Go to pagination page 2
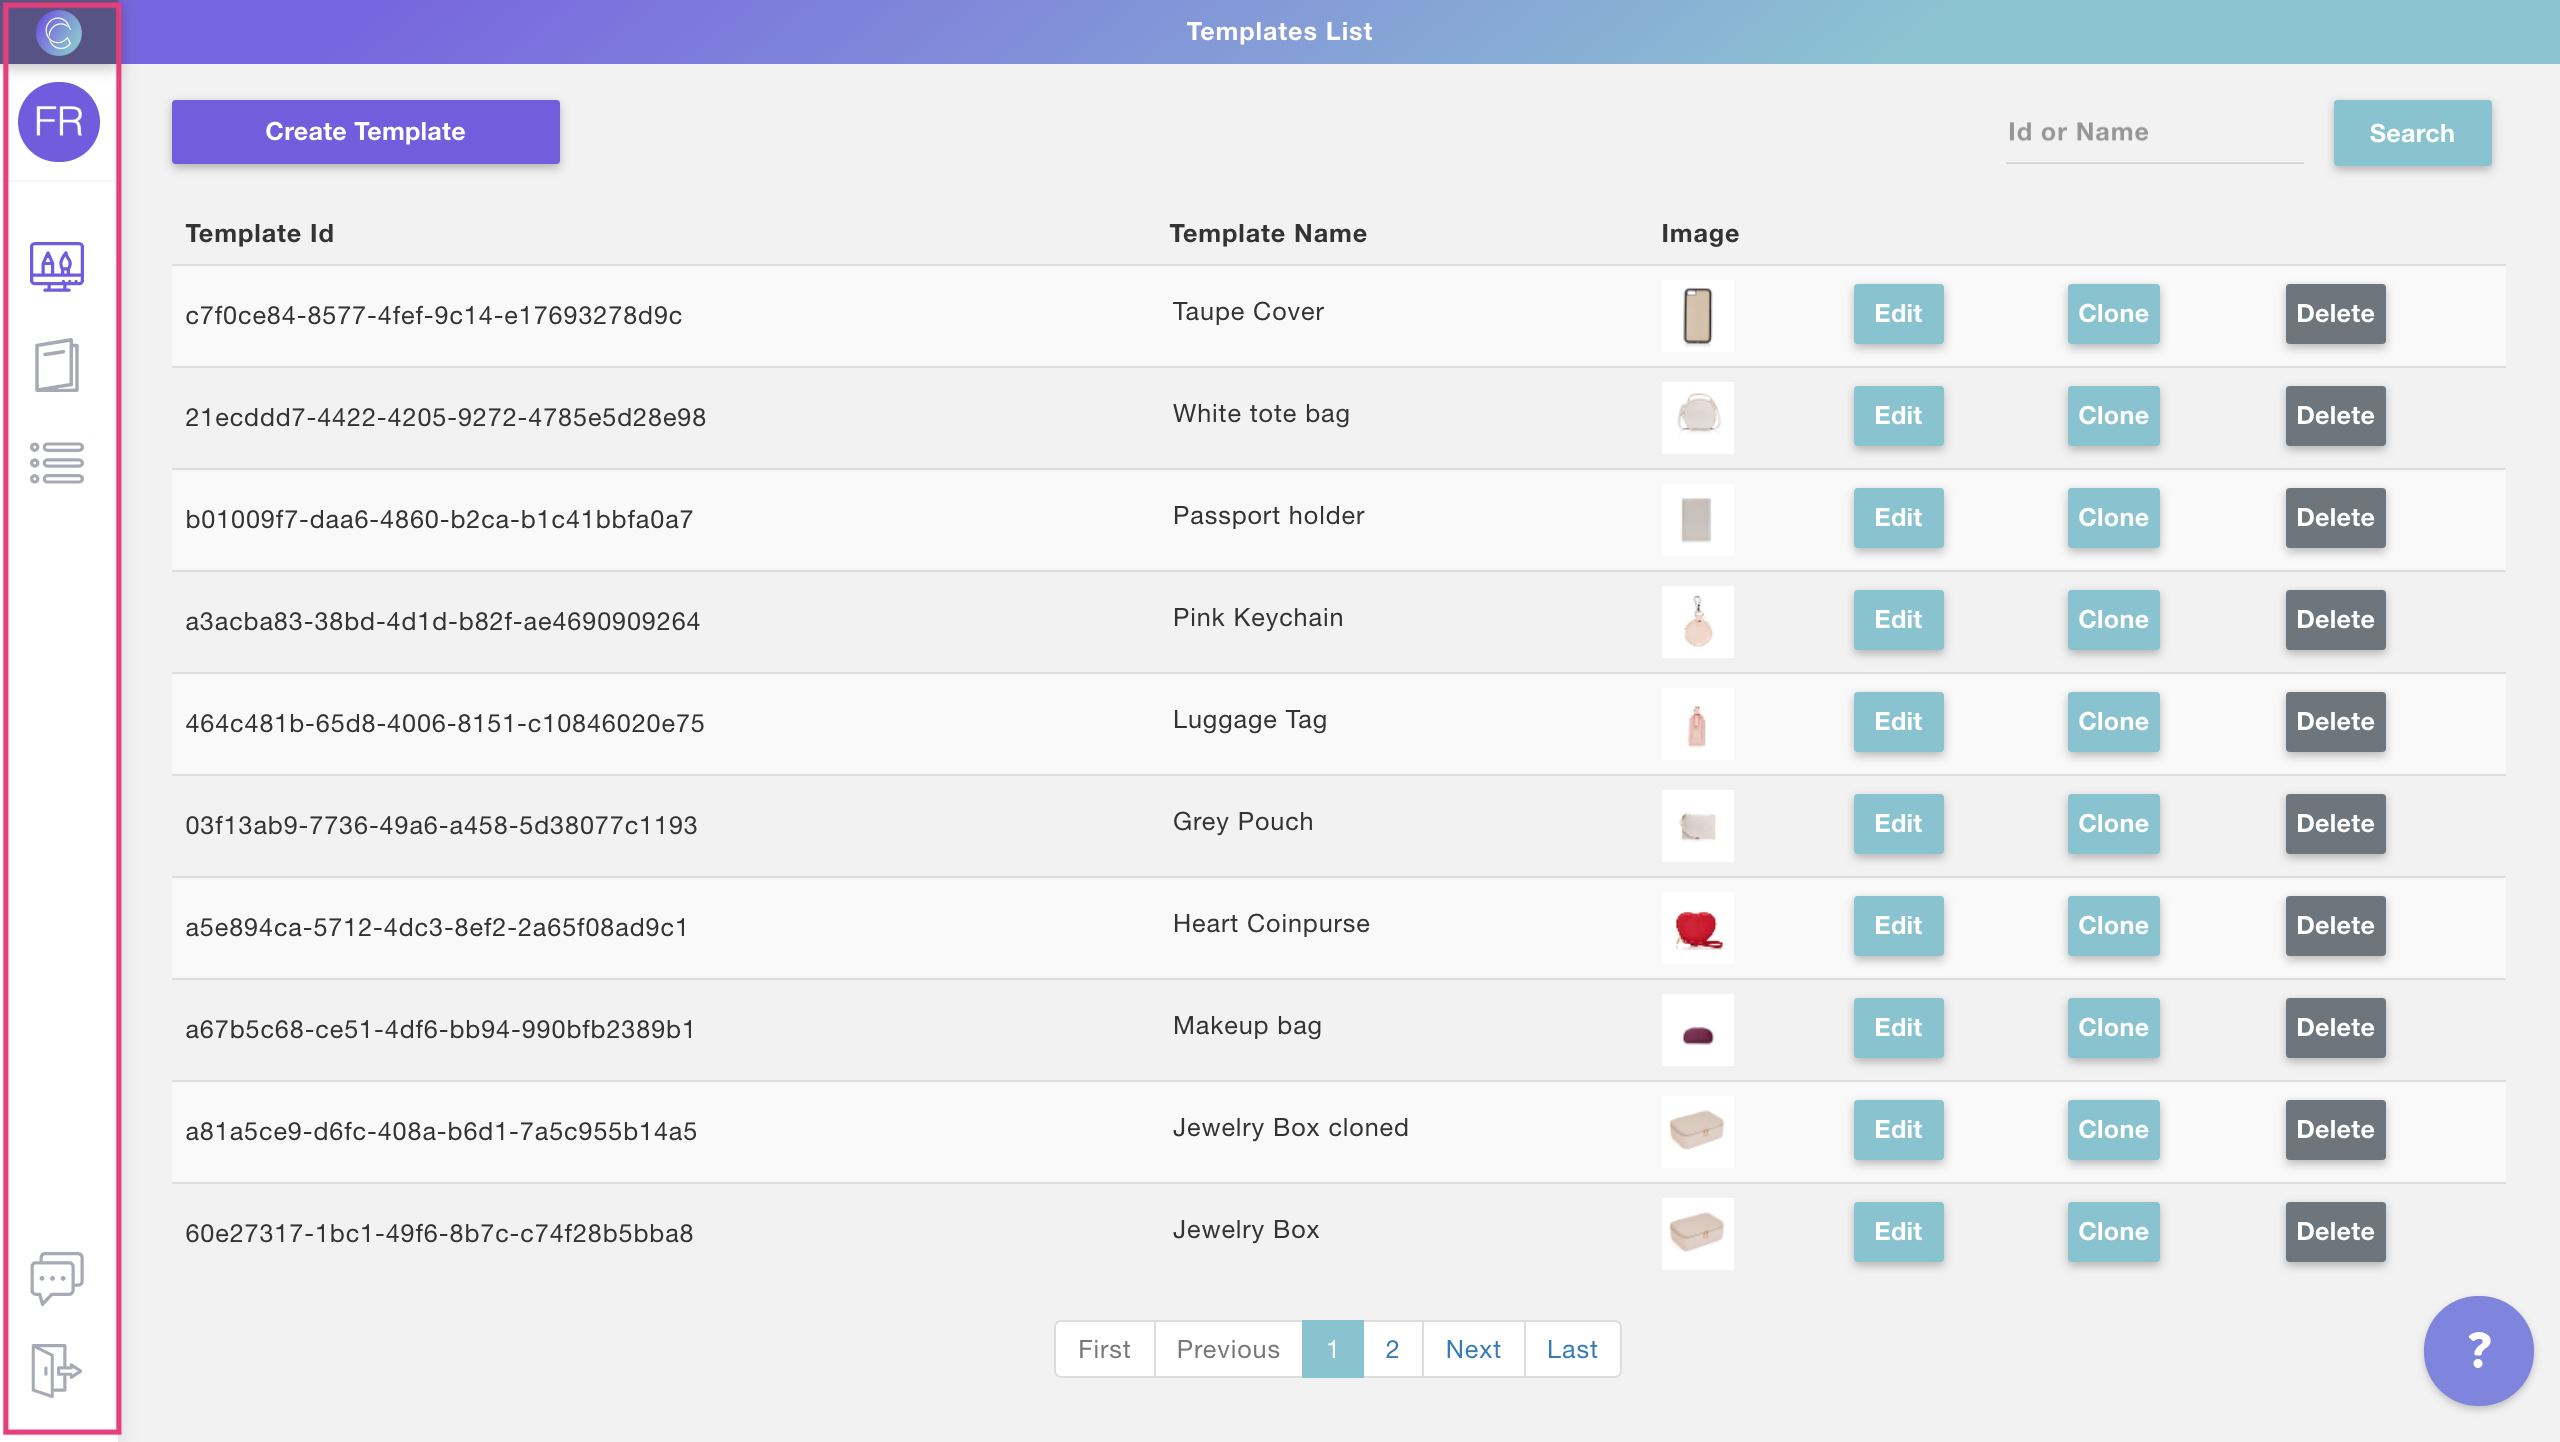 click(1392, 1349)
